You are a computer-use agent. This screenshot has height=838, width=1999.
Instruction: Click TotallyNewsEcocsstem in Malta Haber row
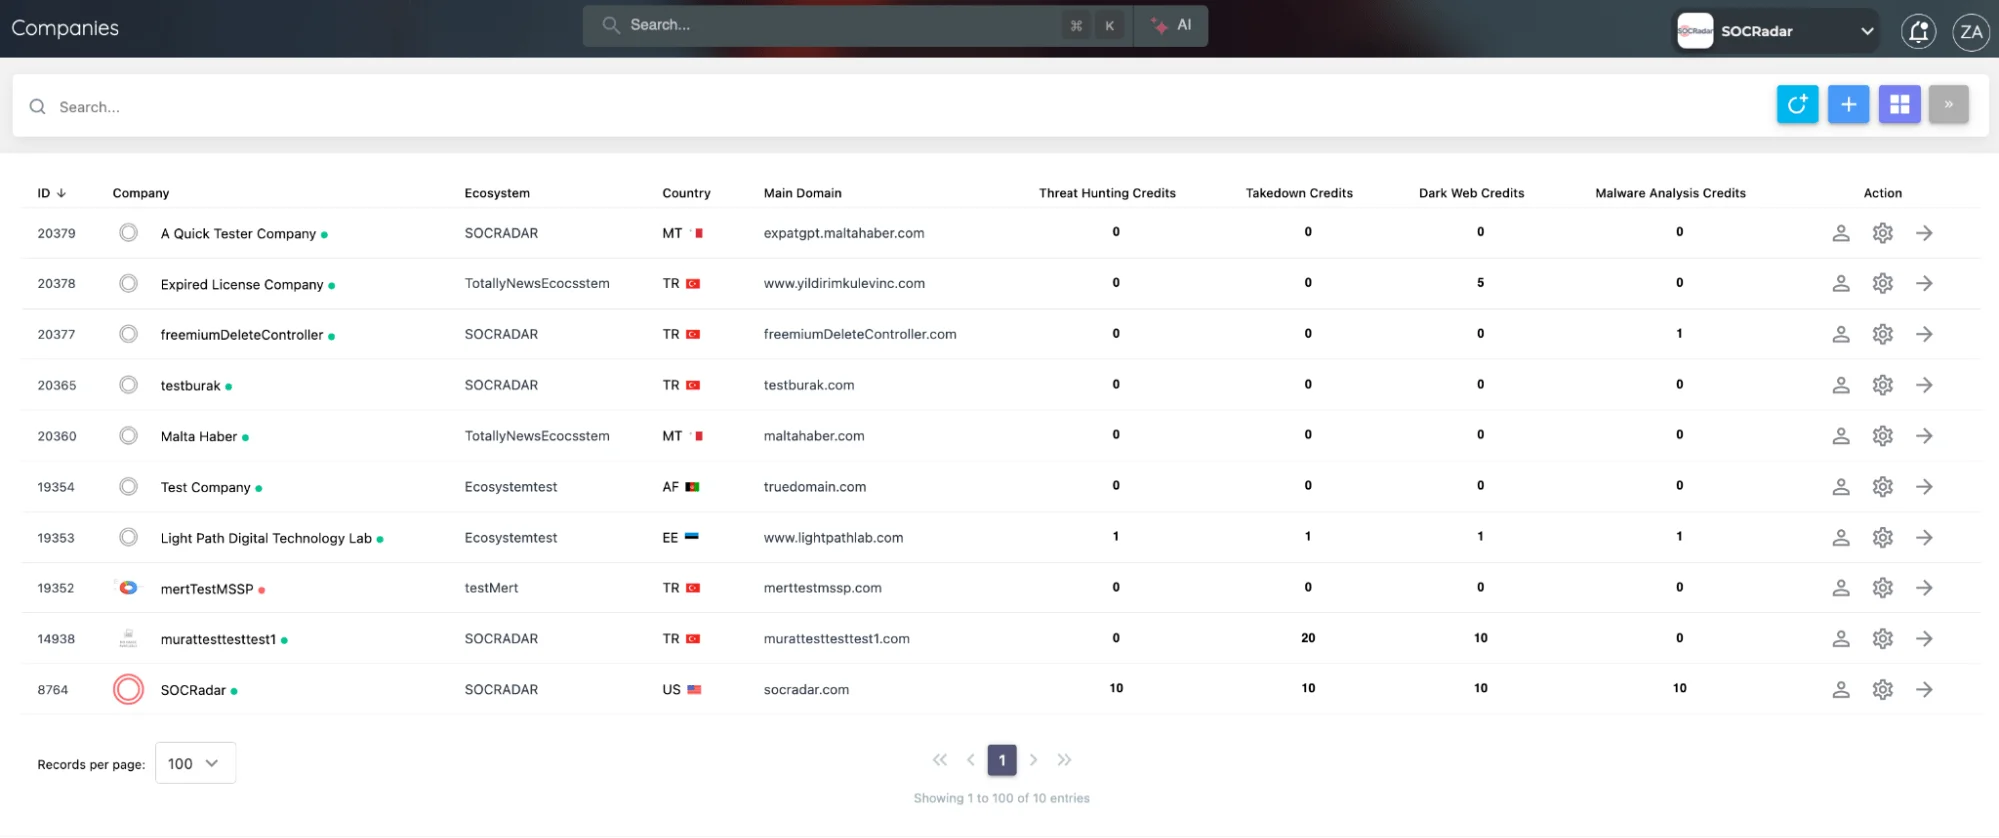click(537, 436)
